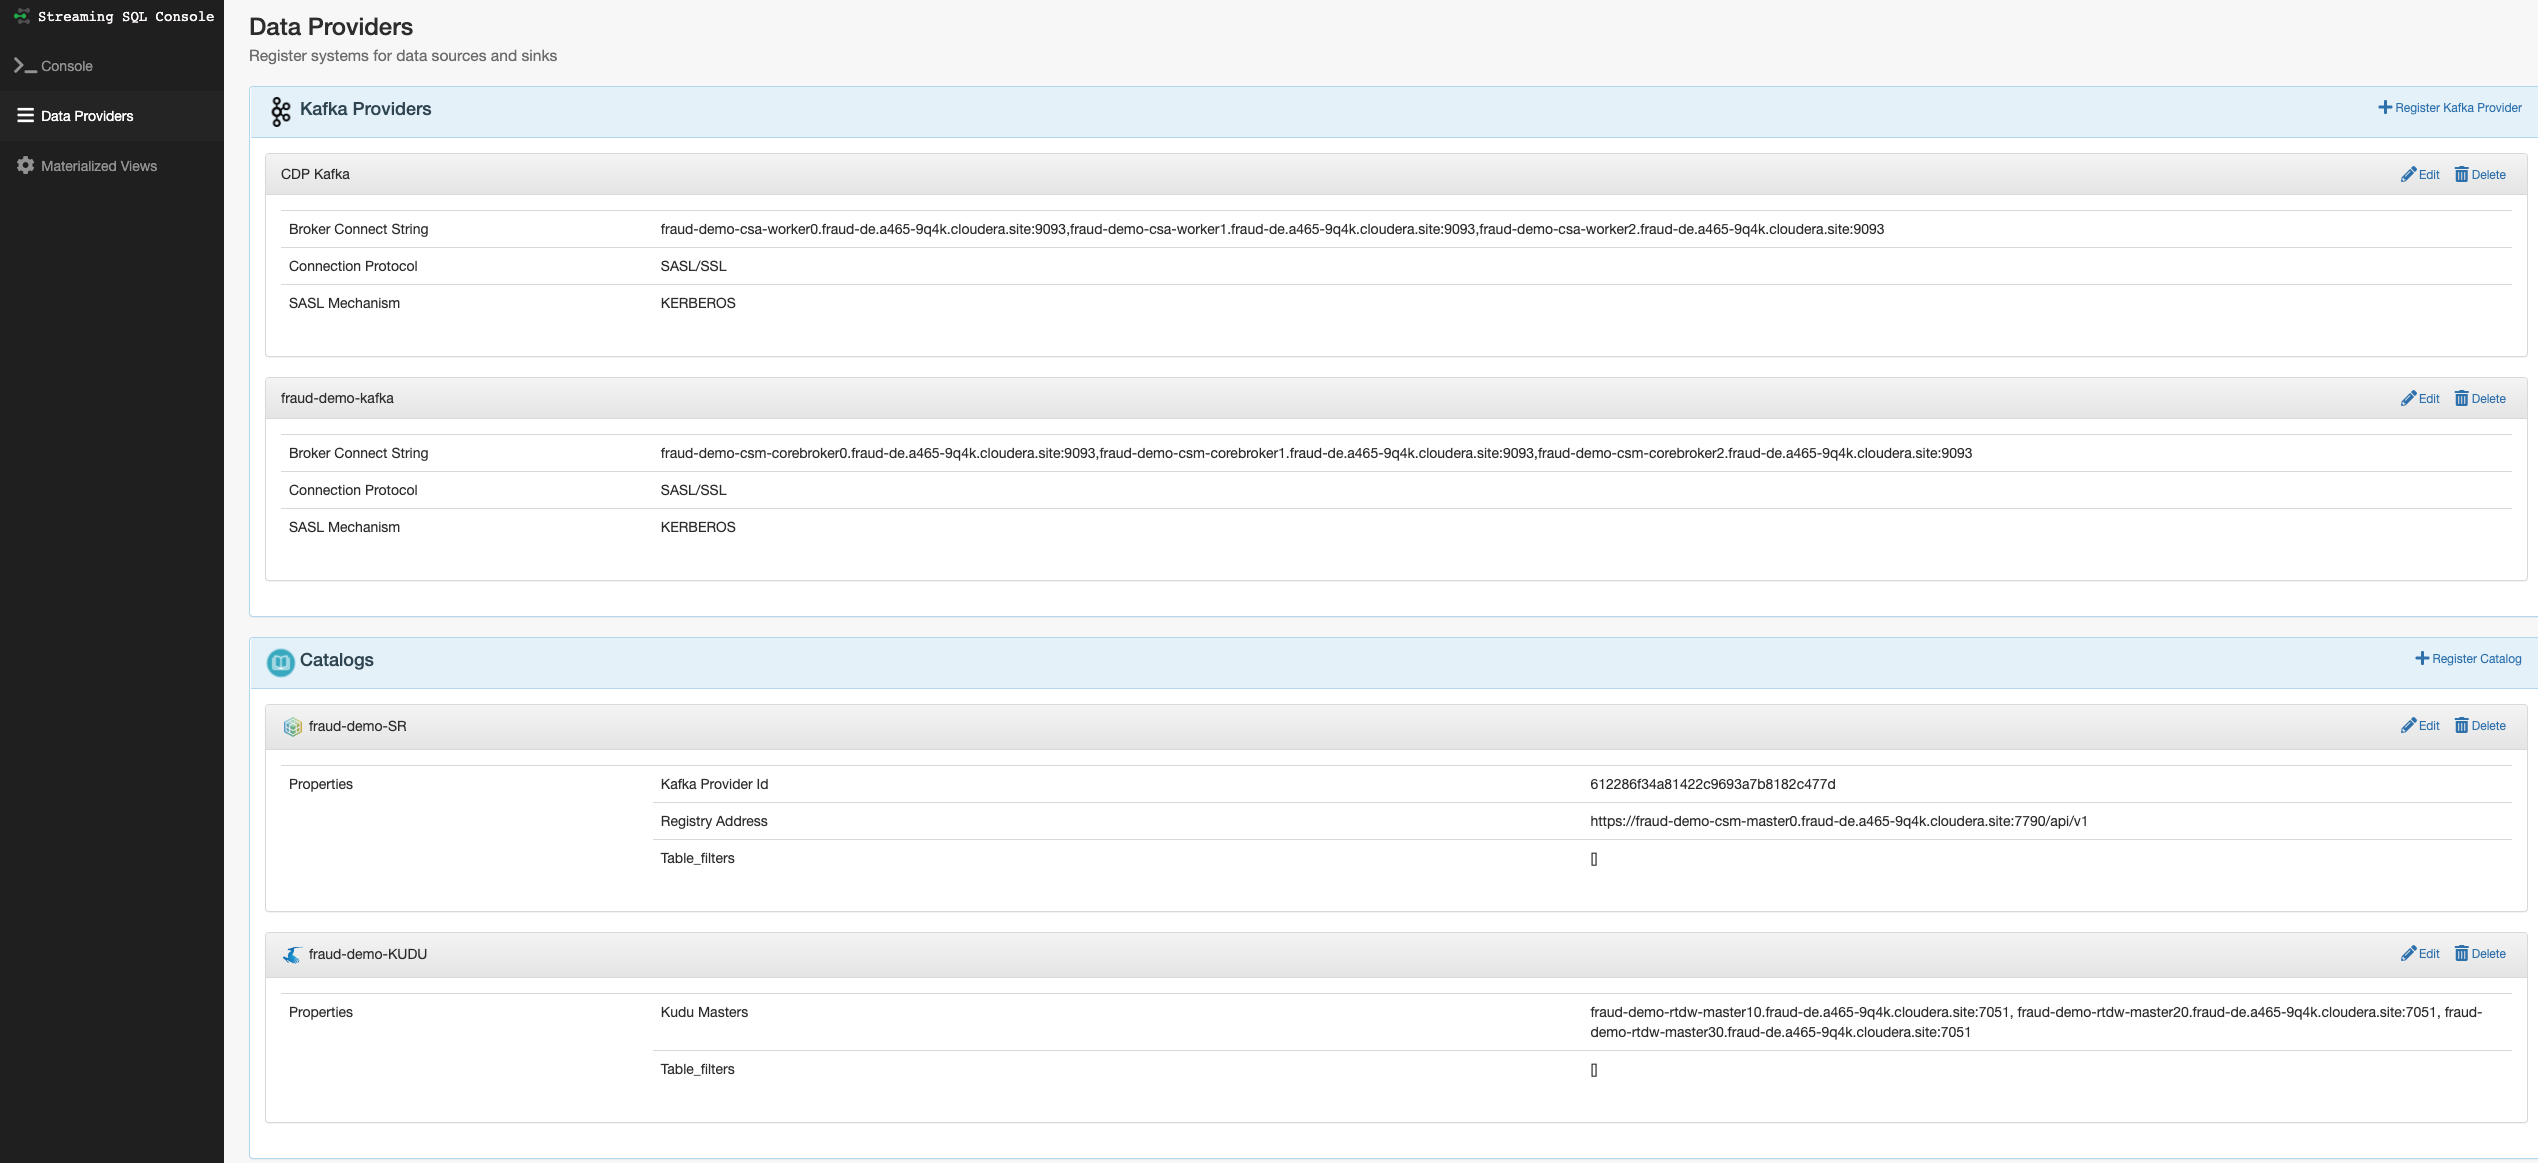Click the Streaming SQL Console logo

click(21, 16)
